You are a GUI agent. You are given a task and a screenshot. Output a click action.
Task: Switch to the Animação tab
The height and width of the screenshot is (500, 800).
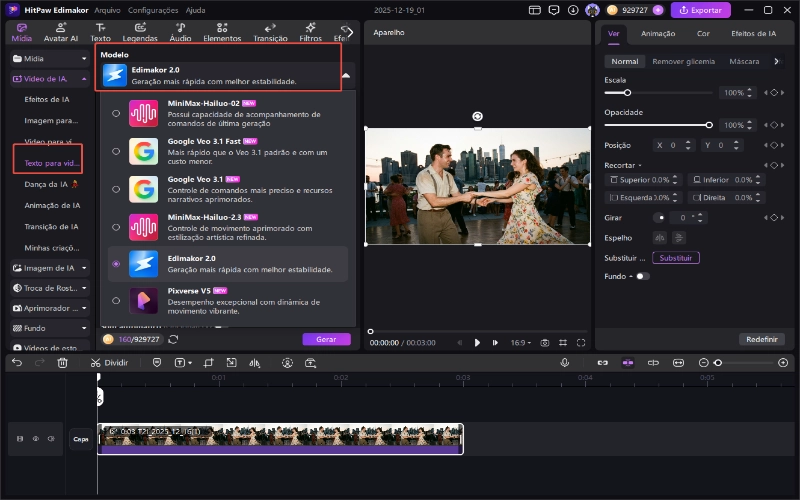[x=657, y=33]
